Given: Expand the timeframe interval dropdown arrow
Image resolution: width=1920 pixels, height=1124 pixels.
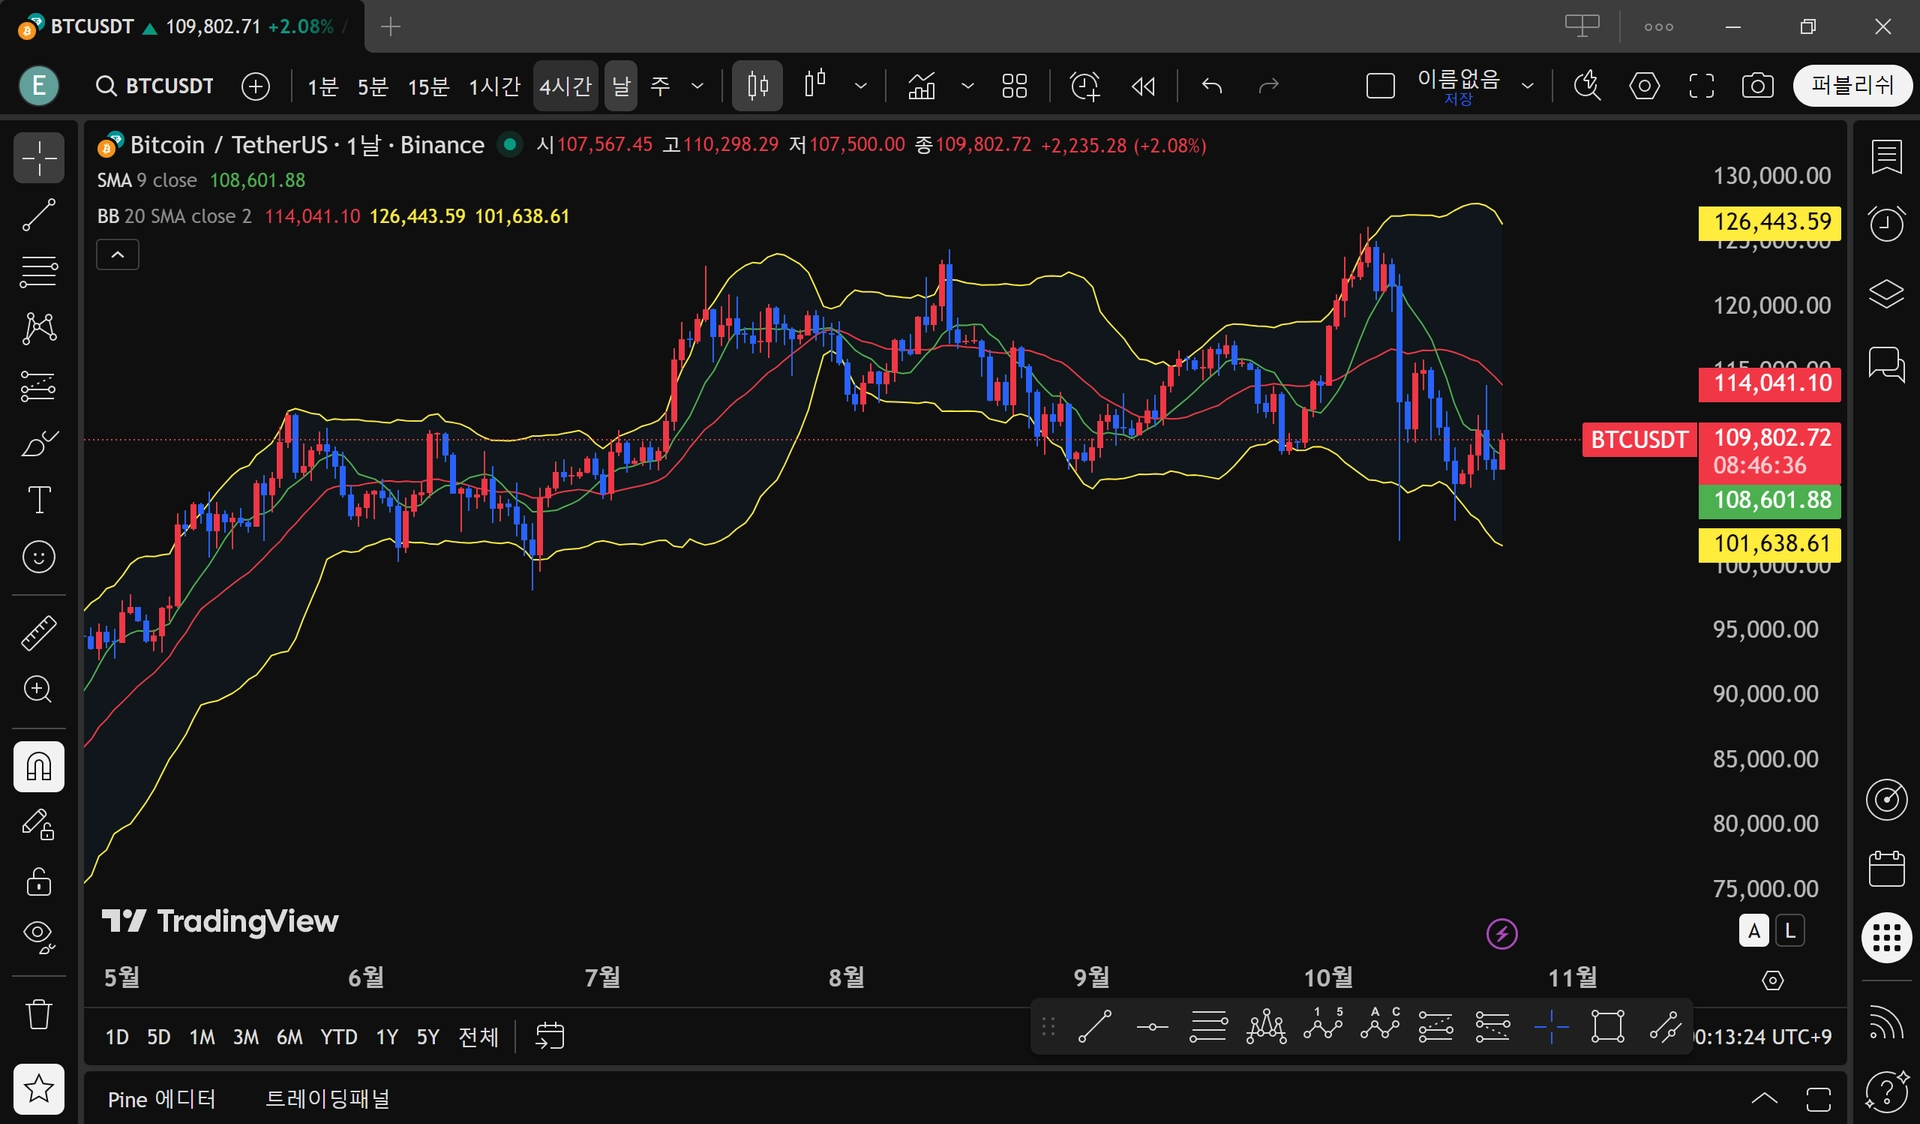Looking at the screenshot, I should click(697, 86).
